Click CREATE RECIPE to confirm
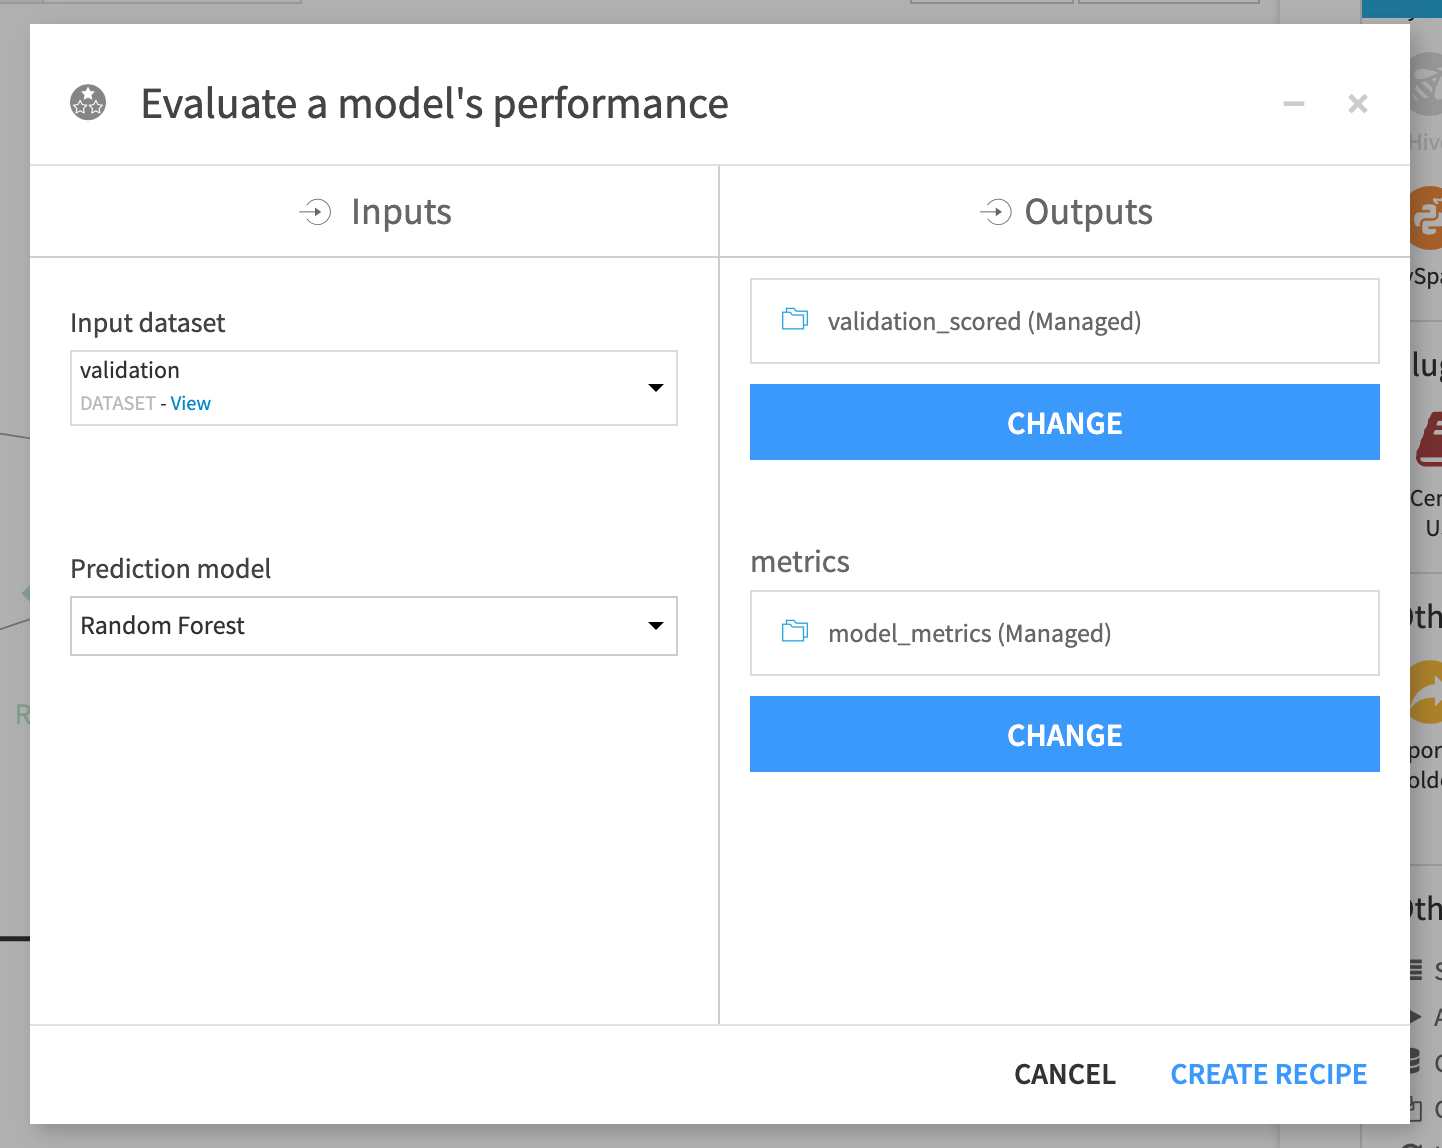Image resolution: width=1442 pixels, height=1148 pixels. 1269,1074
